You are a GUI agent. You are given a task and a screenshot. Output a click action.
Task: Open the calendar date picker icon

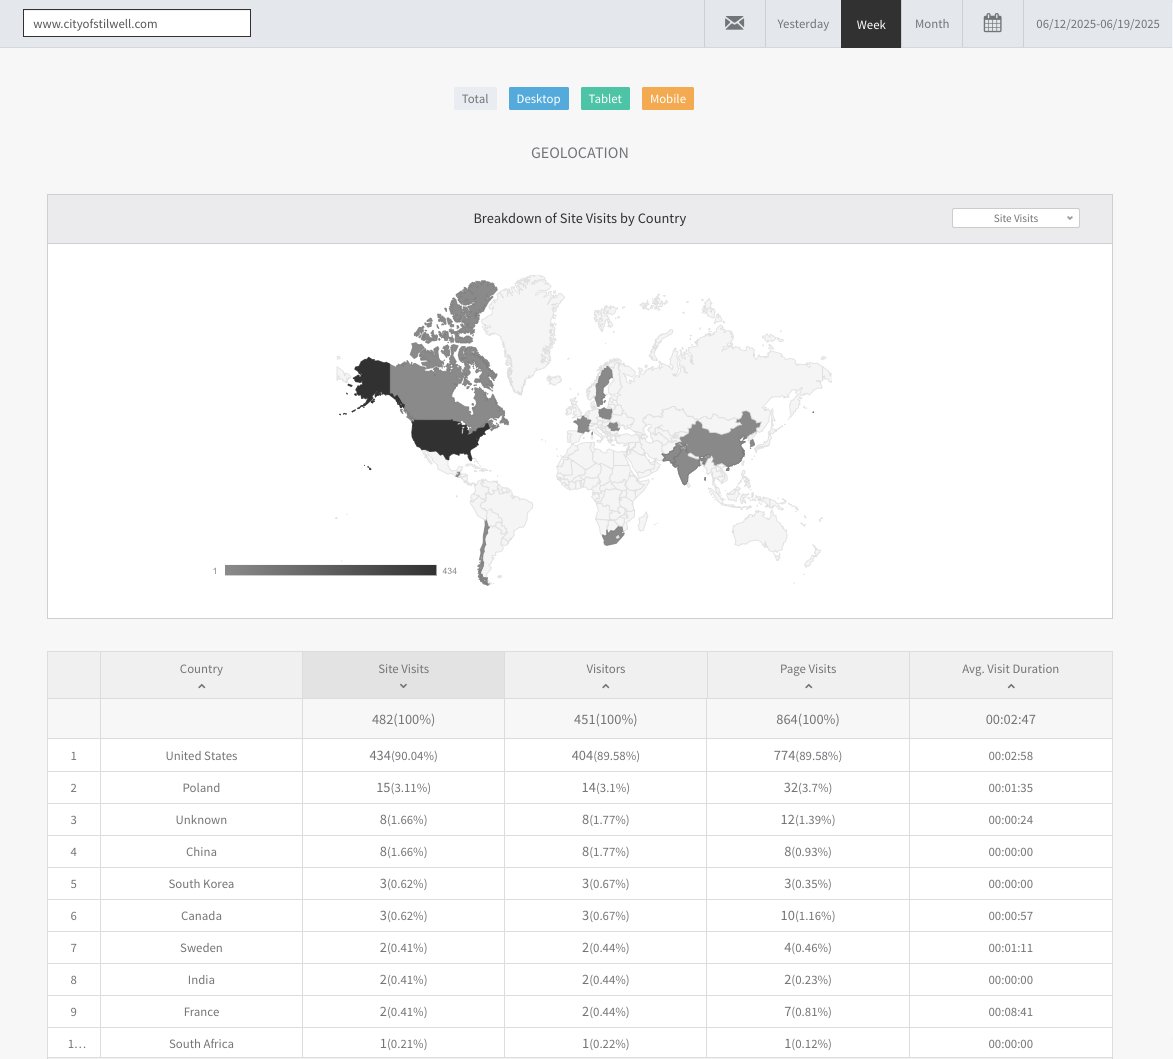(x=992, y=23)
